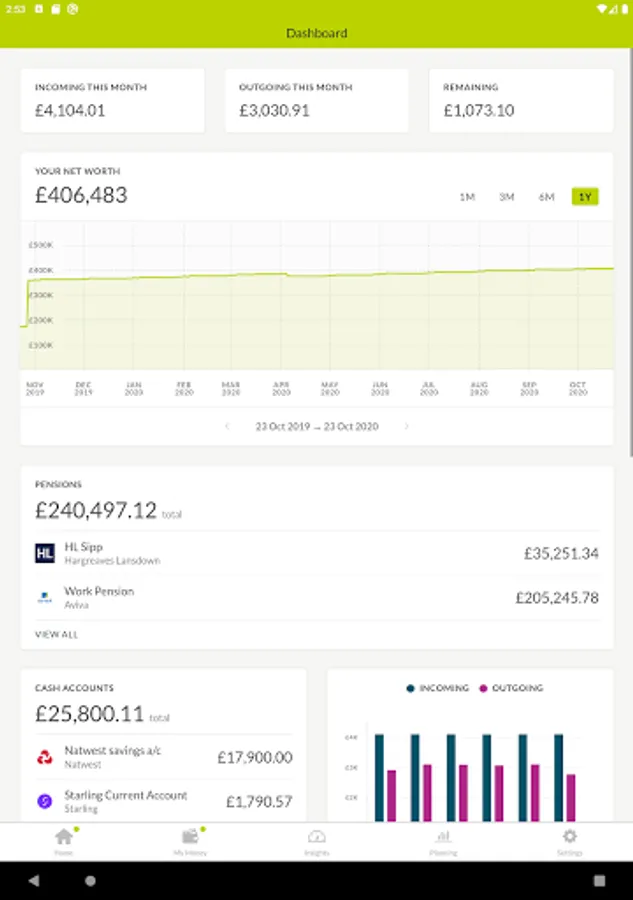Toggle the Incoming legend color dot
The width and height of the screenshot is (633, 900).
(x=411, y=688)
